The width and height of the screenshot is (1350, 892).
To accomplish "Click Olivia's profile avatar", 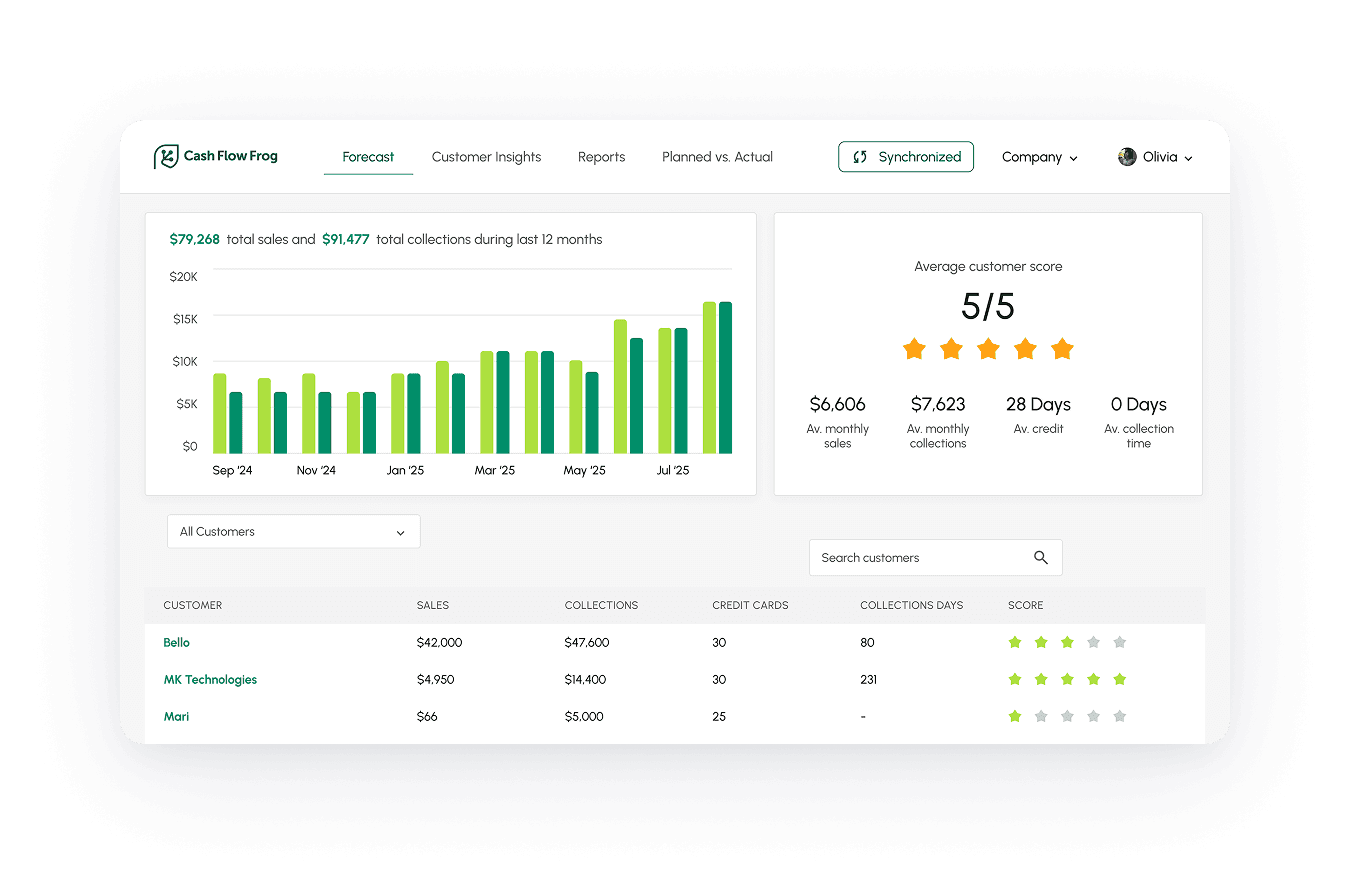I will pos(1127,157).
